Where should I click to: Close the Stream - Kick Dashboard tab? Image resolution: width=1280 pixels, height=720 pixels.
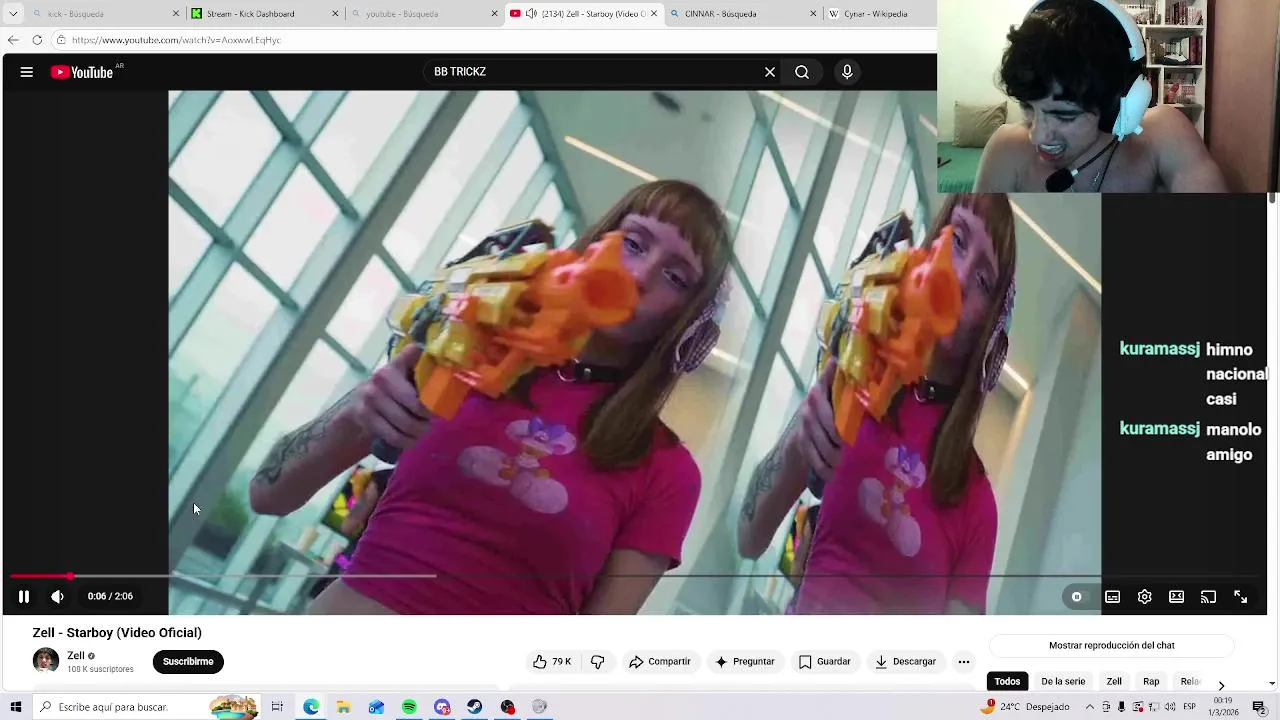coord(335,14)
